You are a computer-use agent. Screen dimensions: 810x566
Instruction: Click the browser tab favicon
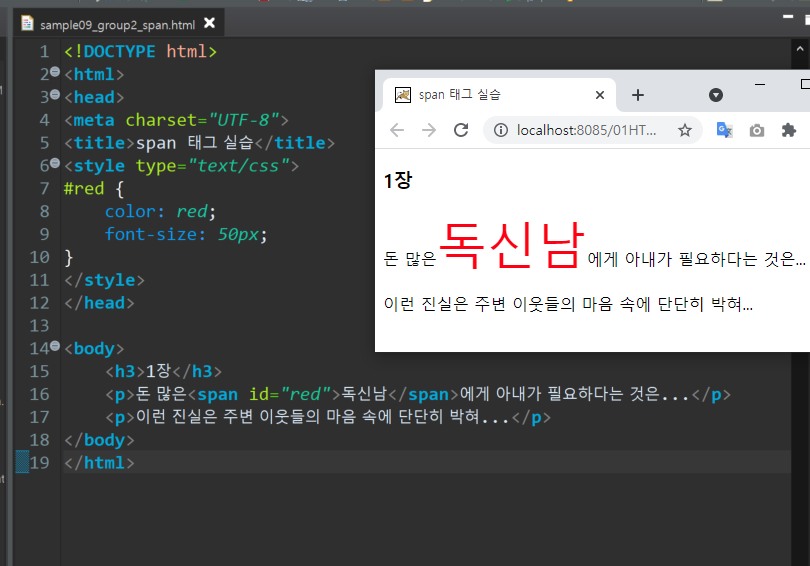pyautogui.click(x=403, y=95)
